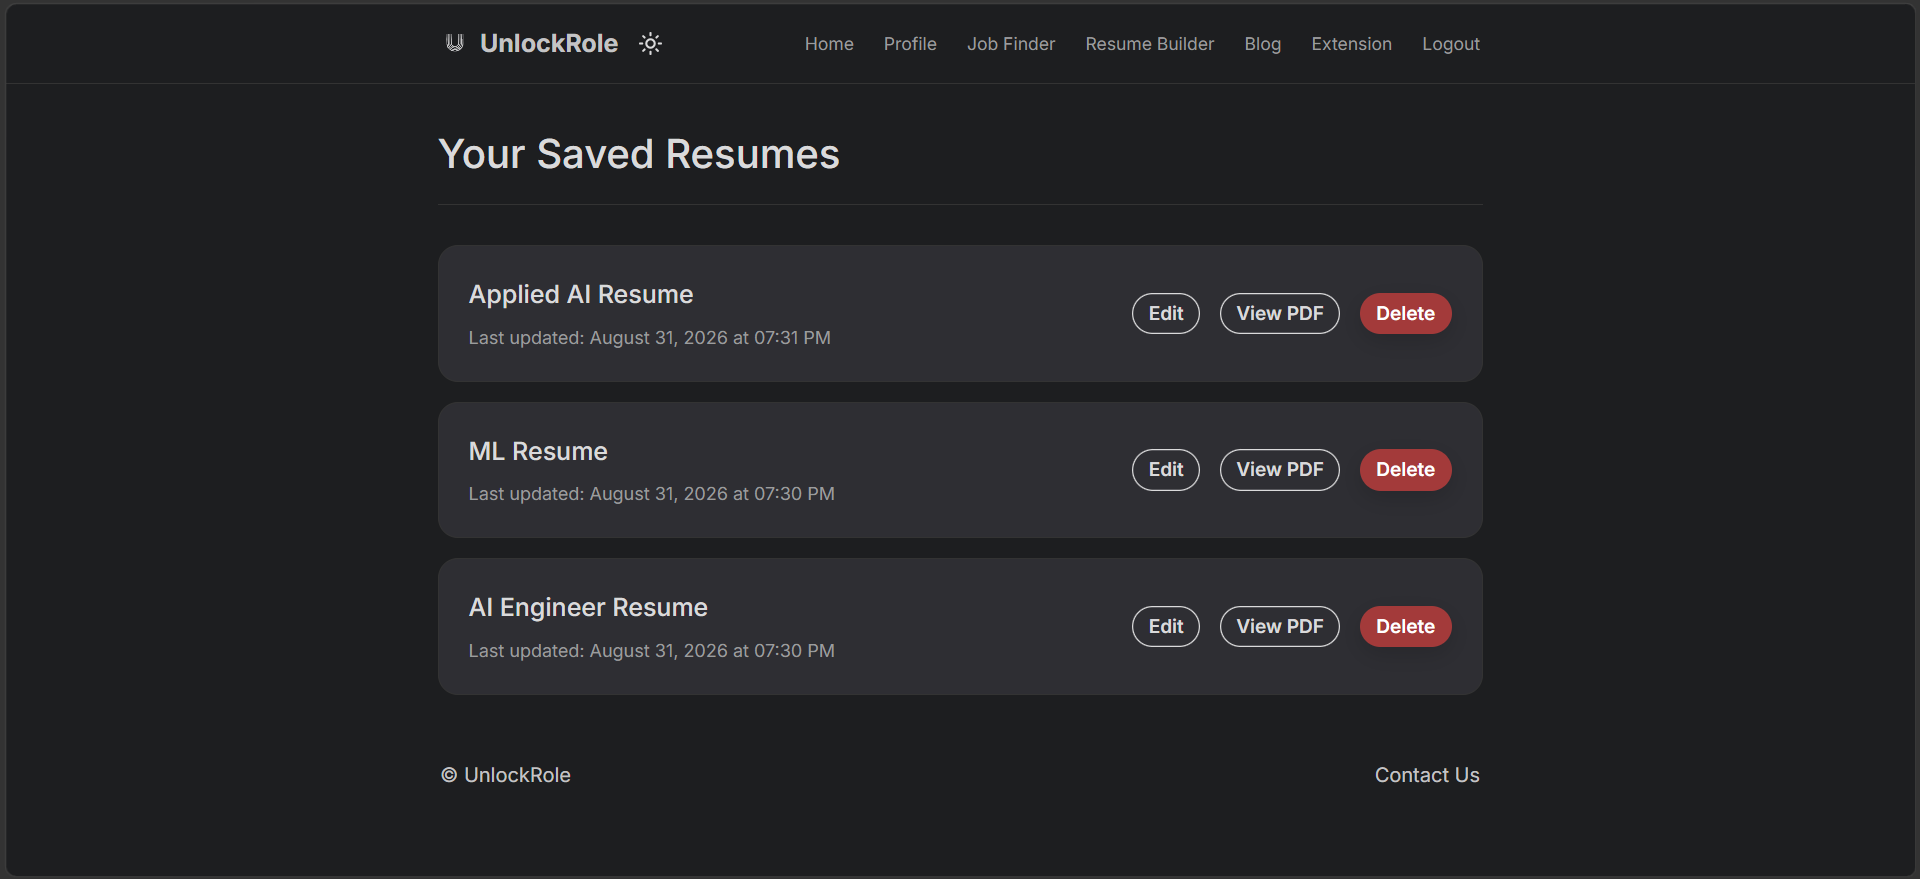1920x879 pixels.
Task: Go to the Profile page
Action: pos(910,44)
